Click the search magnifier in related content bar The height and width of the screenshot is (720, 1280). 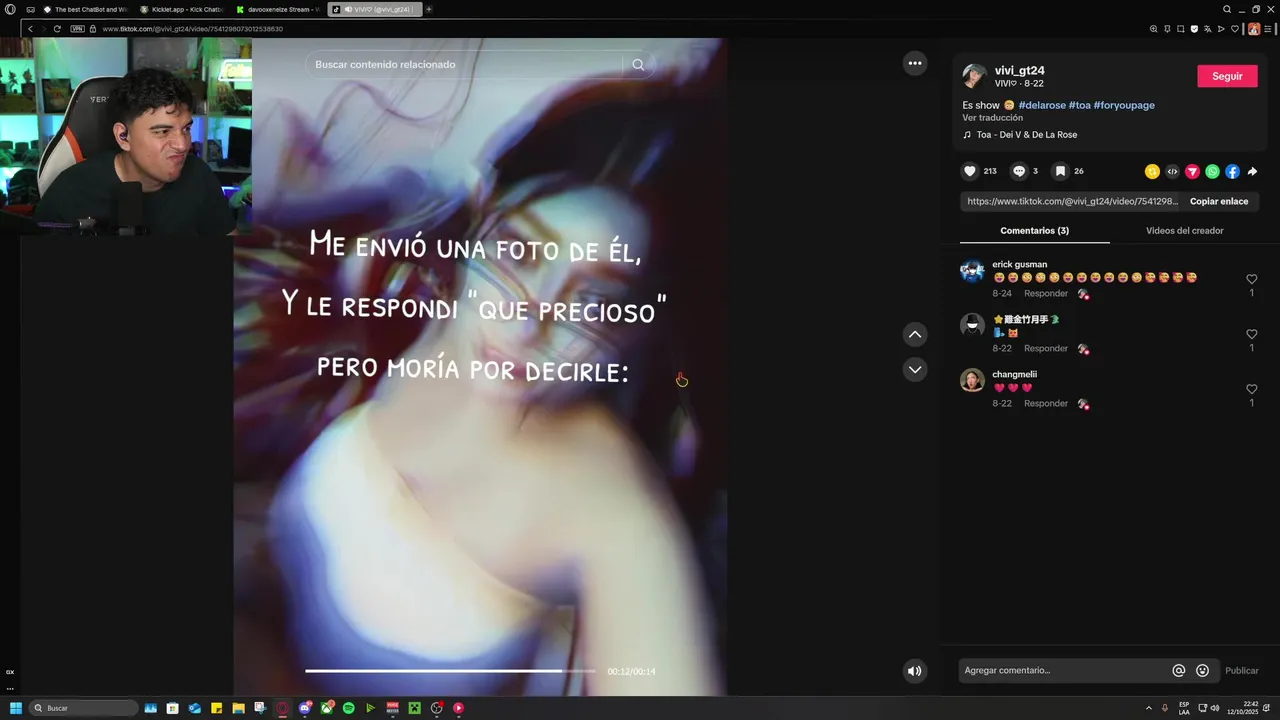pos(638,65)
